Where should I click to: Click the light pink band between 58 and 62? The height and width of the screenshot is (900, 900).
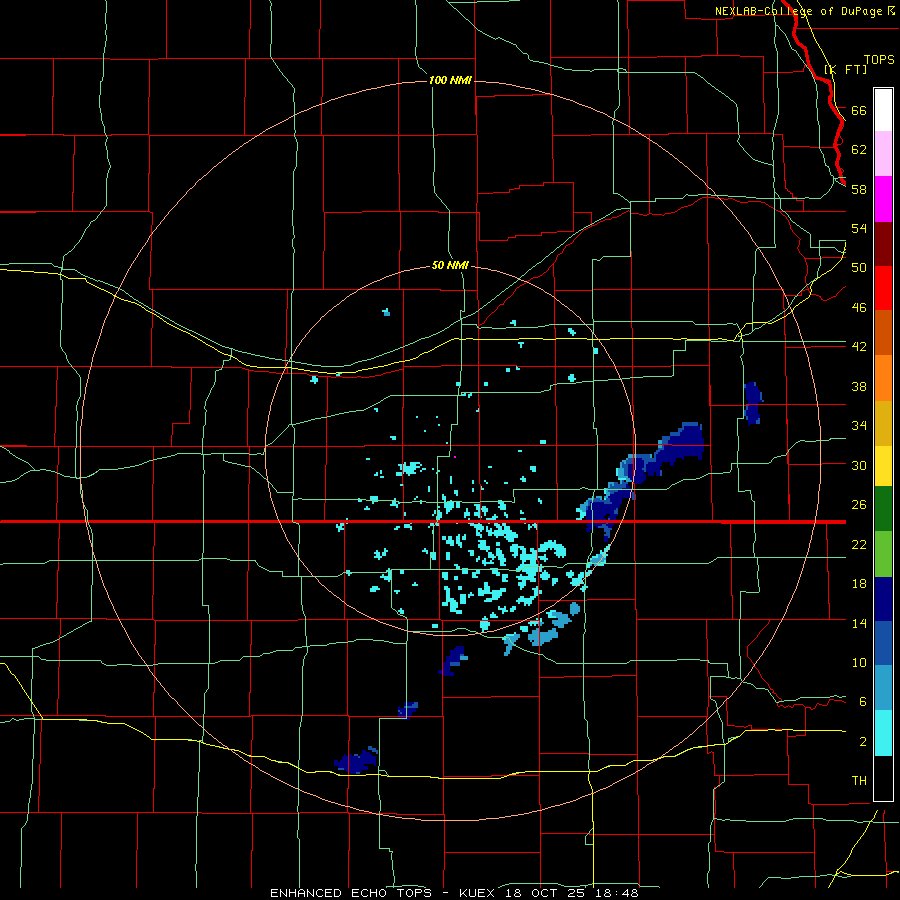coord(883,153)
